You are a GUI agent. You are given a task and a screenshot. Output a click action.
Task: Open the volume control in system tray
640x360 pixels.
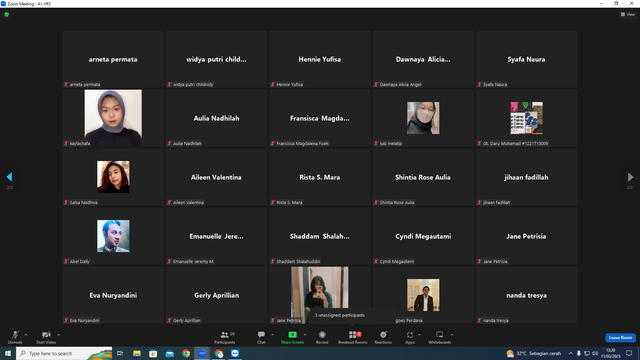tap(595, 353)
